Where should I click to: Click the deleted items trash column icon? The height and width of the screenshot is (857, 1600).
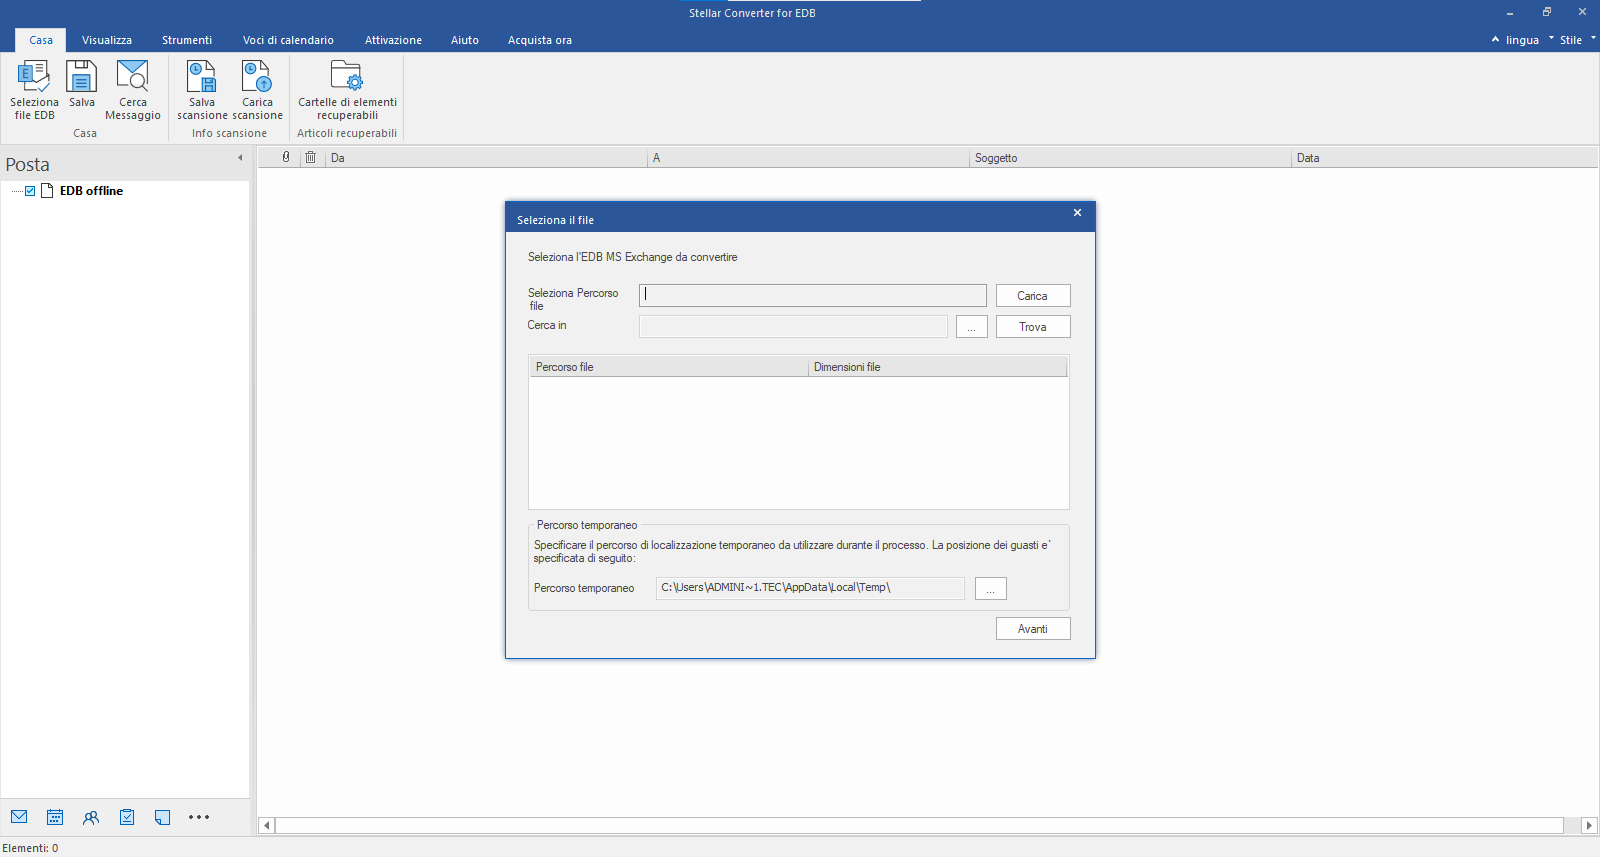point(311,157)
